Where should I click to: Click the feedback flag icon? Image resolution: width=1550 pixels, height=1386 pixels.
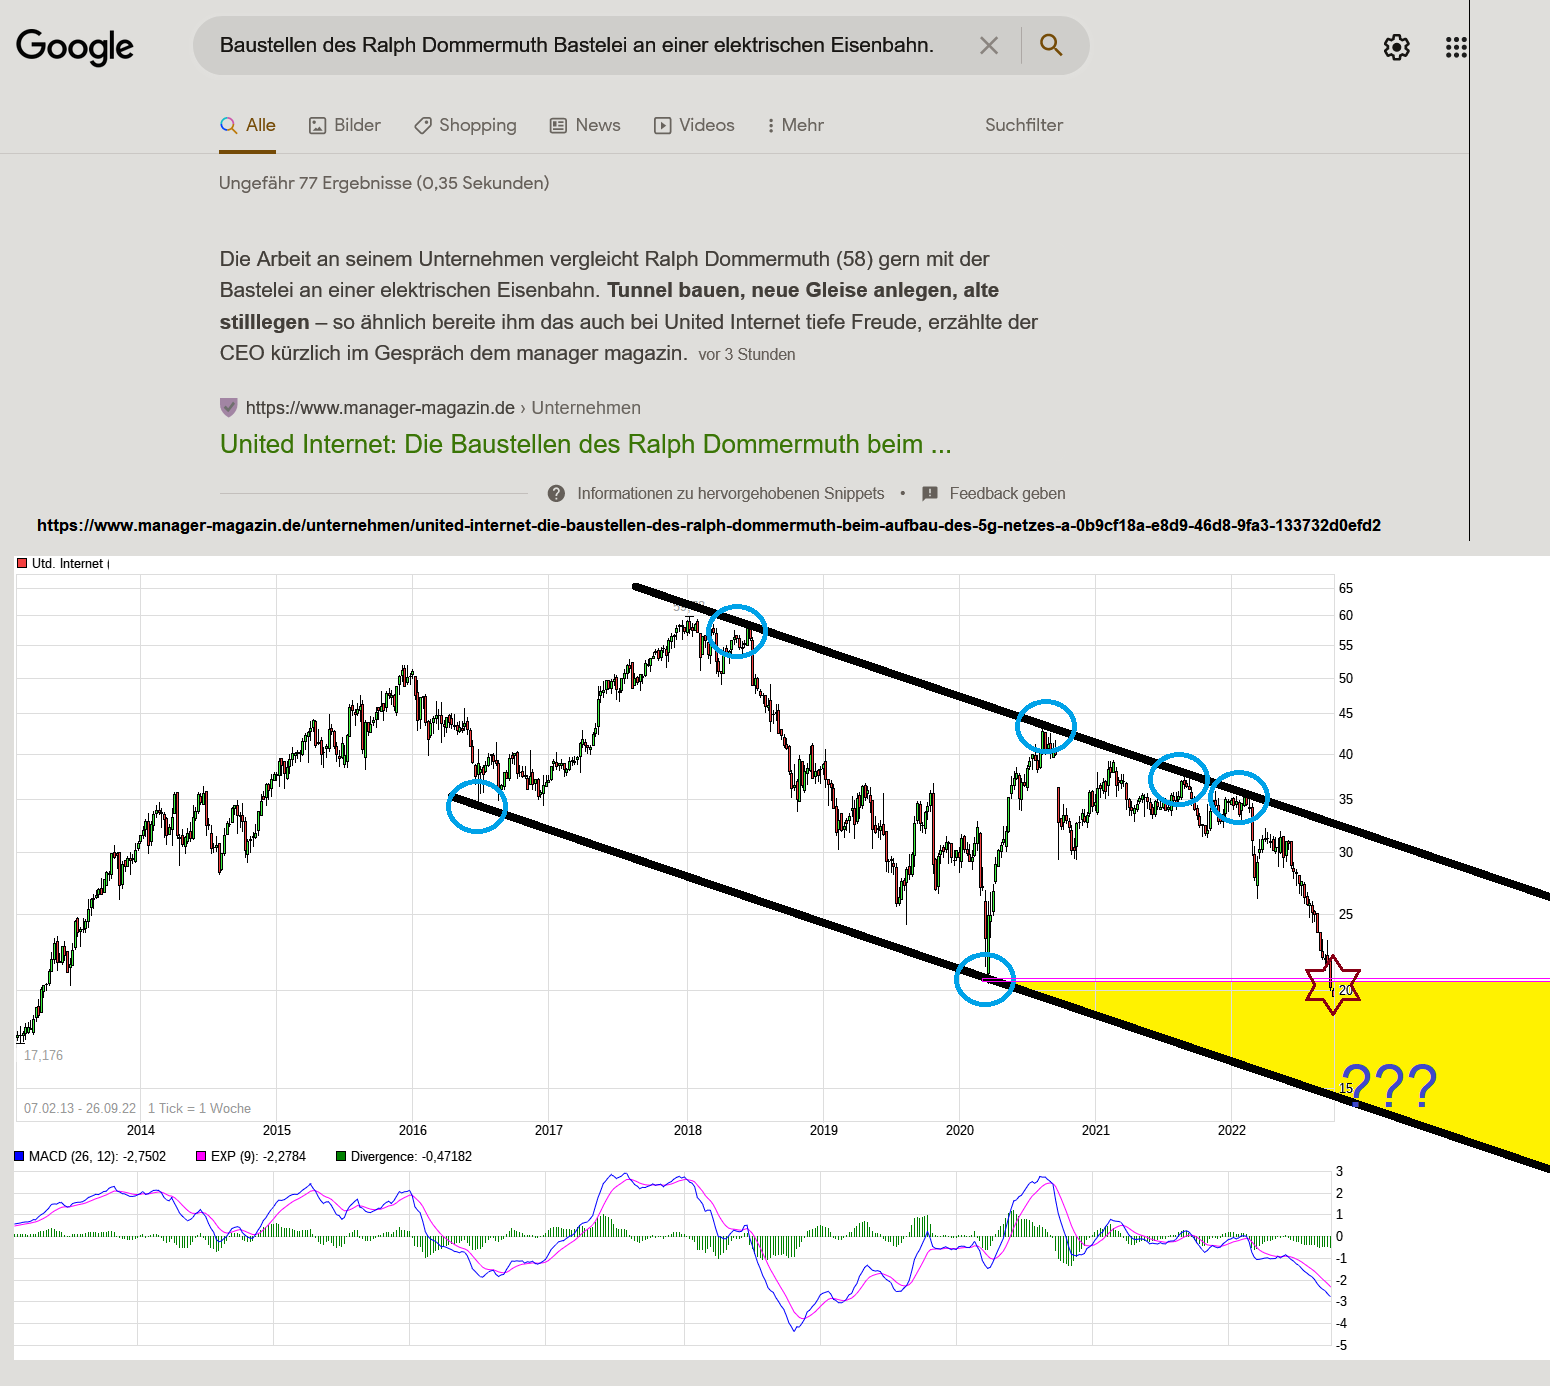point(930,493)
